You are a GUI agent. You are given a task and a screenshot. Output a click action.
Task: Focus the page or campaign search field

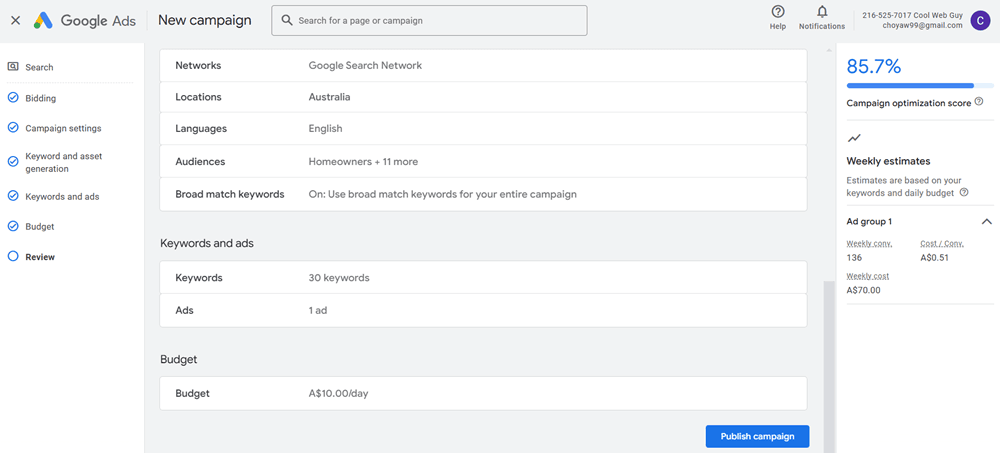[435, 20]
